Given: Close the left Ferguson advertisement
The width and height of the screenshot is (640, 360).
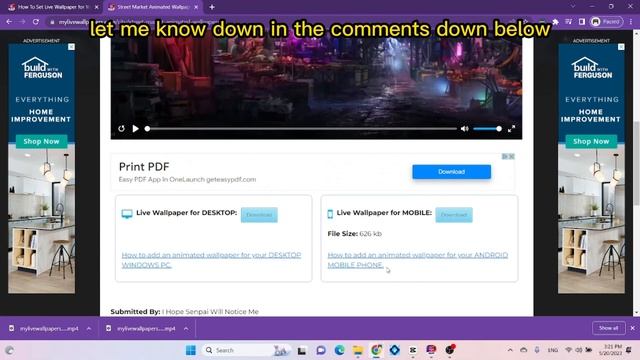Looking at the screenshot, I should point(71,47).
